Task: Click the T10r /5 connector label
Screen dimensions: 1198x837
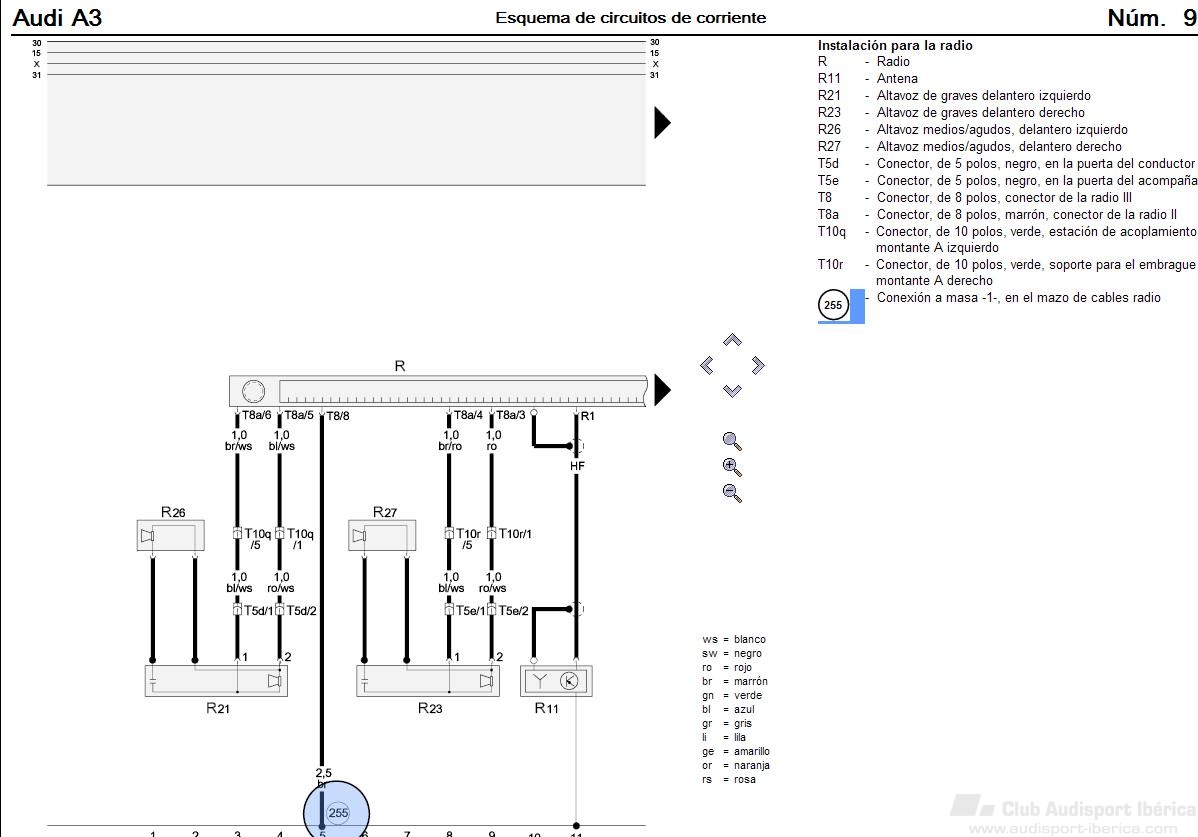Action: [468, 539]
